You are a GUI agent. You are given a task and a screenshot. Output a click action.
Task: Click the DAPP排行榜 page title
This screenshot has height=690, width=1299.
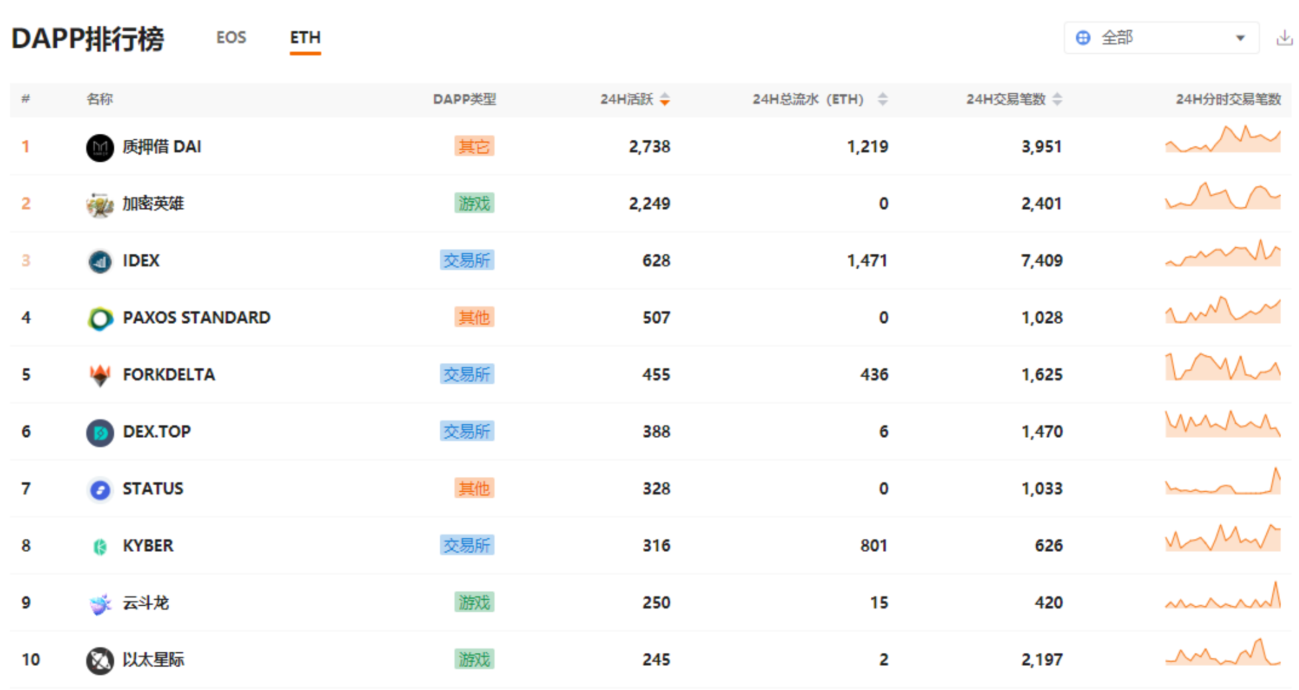[88, 39]
